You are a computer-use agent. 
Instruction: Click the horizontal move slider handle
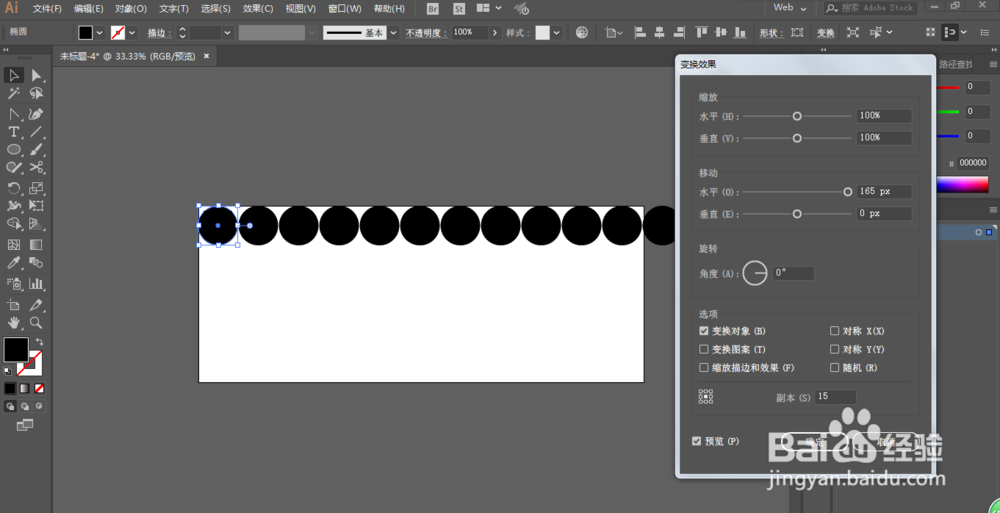coord(848,192)
